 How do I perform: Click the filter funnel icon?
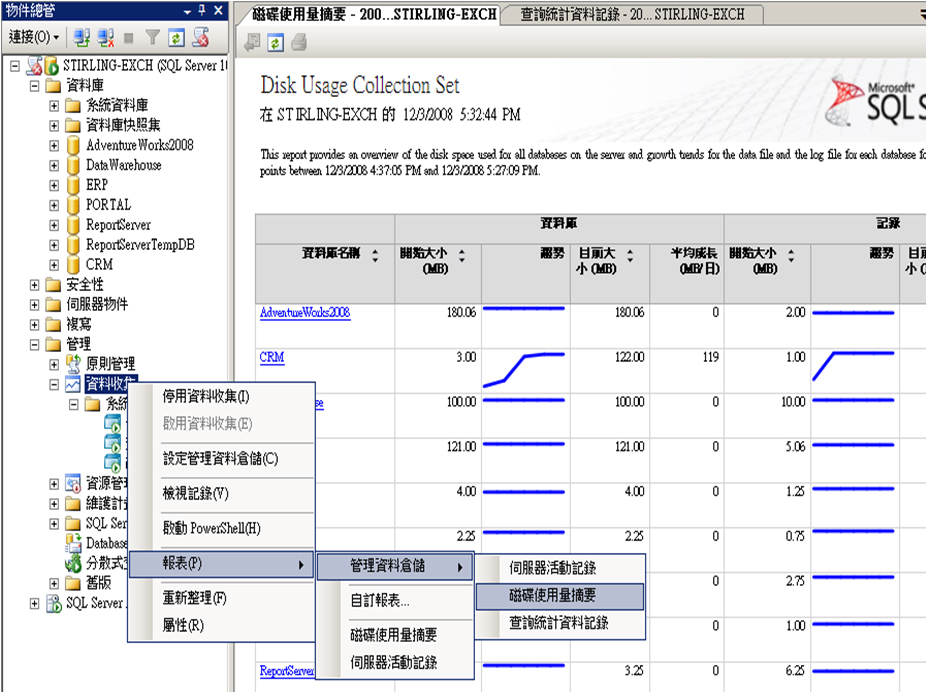(x=153, y=38)
